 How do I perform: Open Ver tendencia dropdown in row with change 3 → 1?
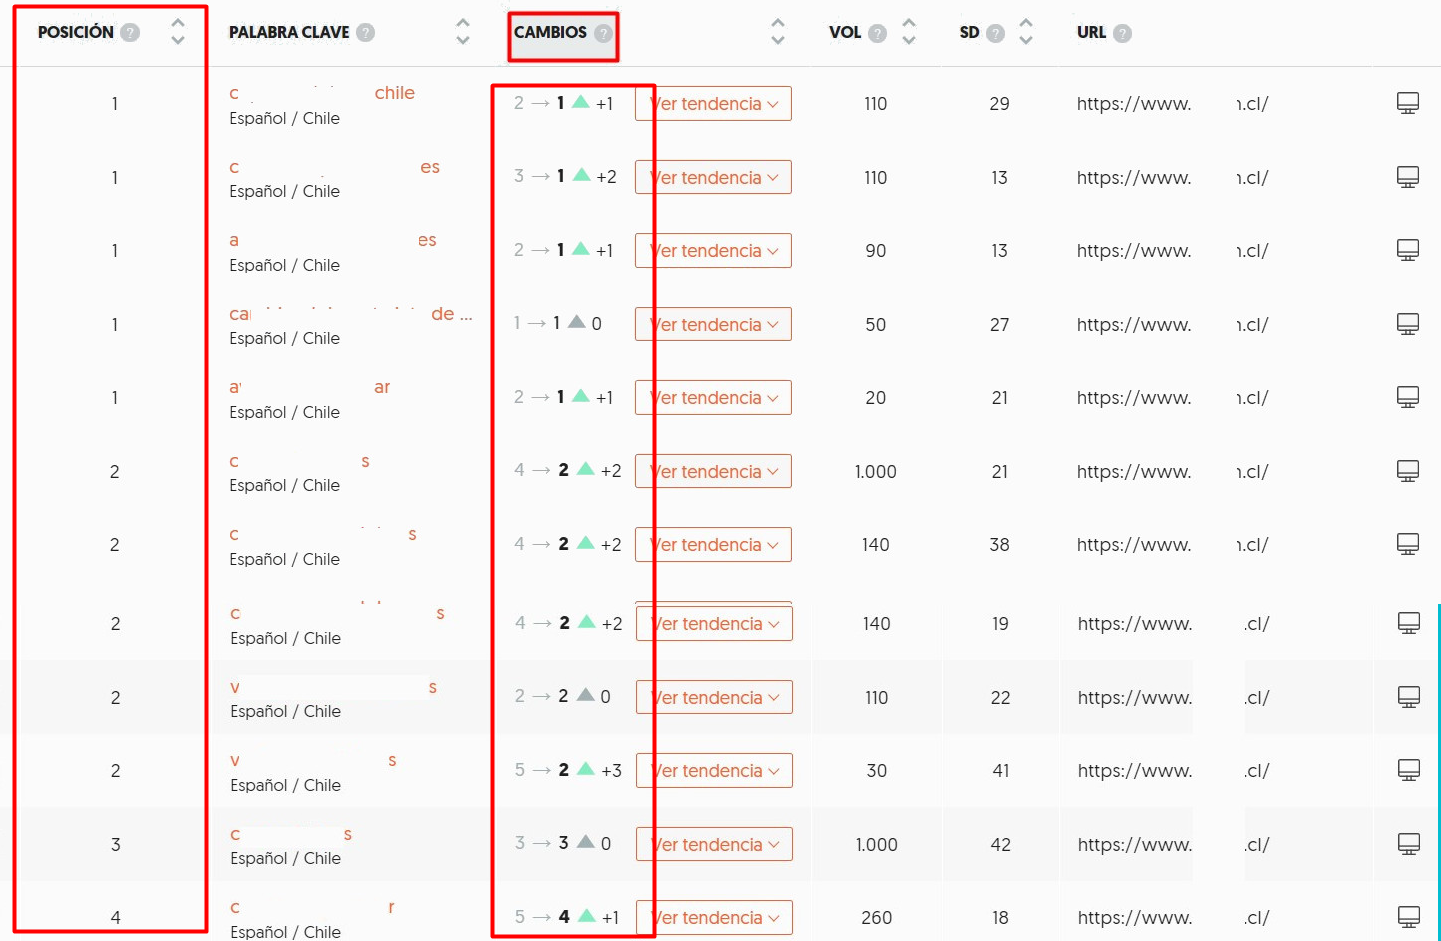pos(713,177)
